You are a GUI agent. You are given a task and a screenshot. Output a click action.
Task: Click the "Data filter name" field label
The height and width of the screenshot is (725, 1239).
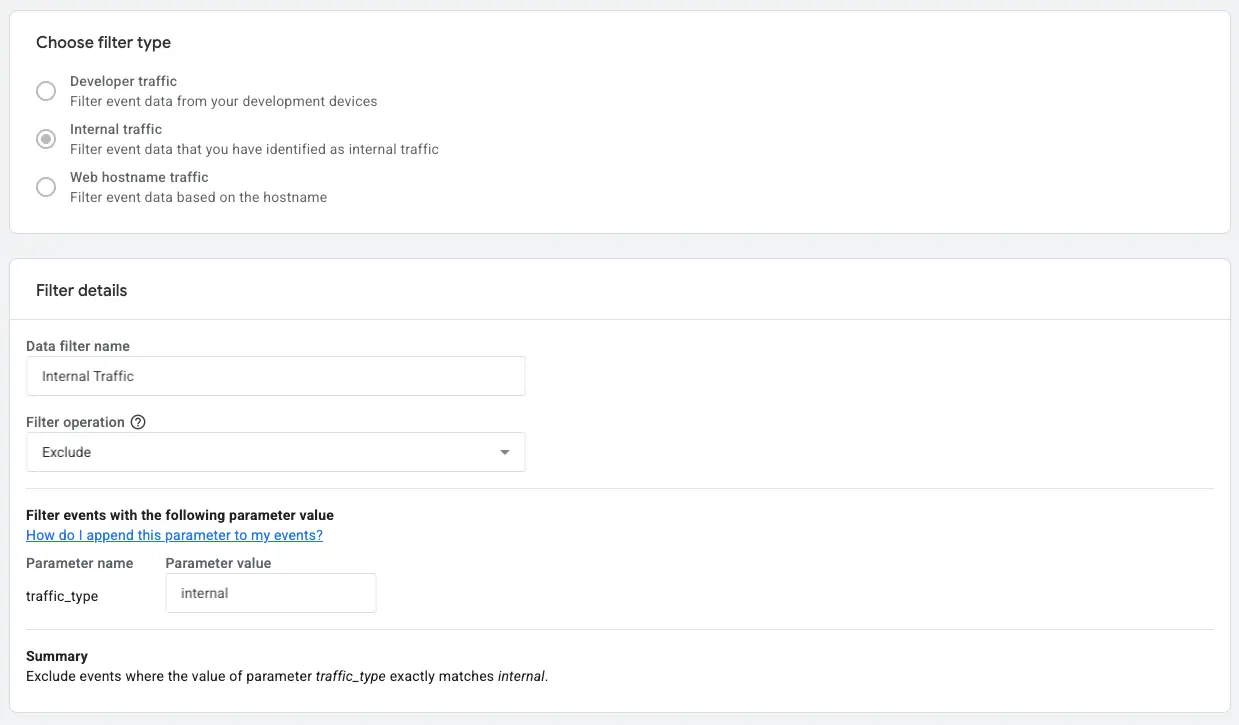point(78,346)
